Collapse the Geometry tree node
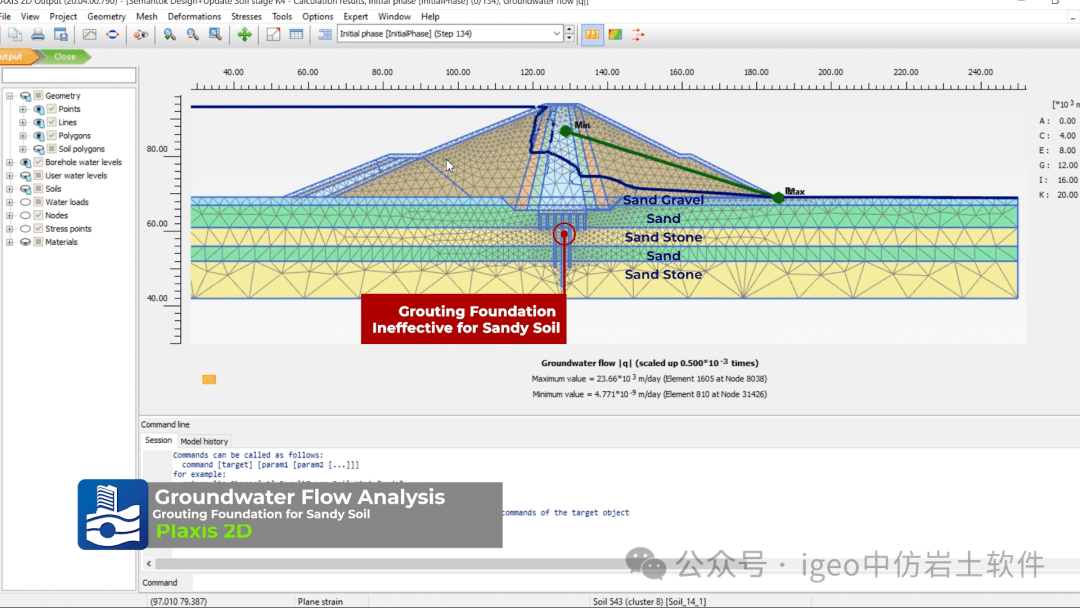 [x=10, y=96]
